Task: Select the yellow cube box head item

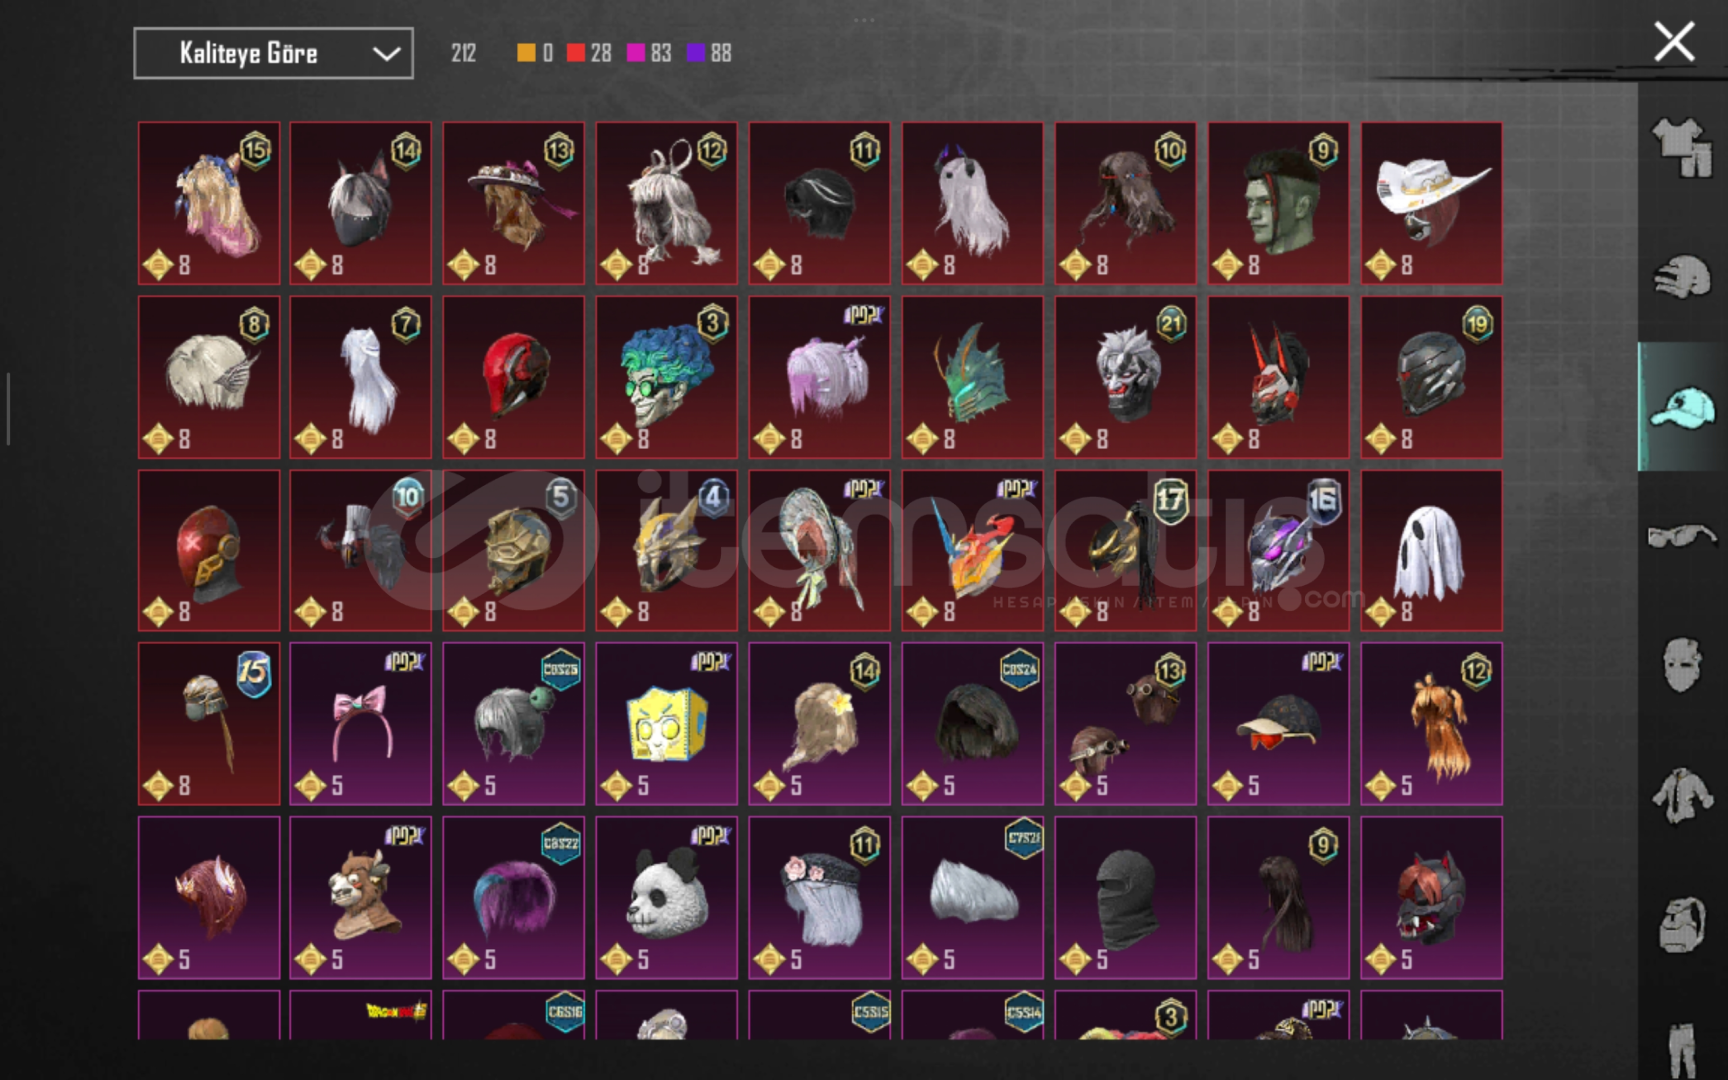Action: (666, 724)
